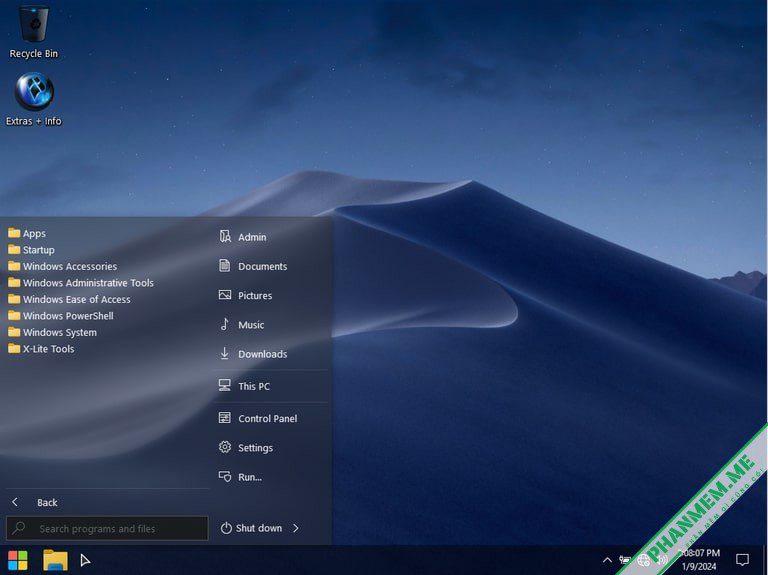Open the Apps folder in start menu
The height and width of the screenshot is (575, 768).
[27, 233]
